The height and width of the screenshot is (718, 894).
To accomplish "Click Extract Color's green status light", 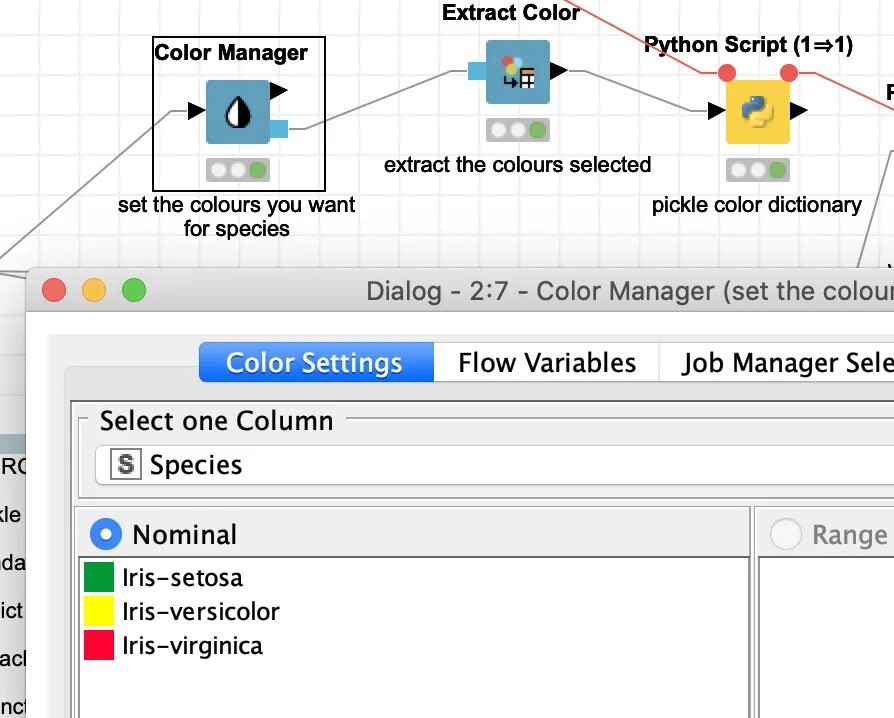I will (x=539, y=129).
